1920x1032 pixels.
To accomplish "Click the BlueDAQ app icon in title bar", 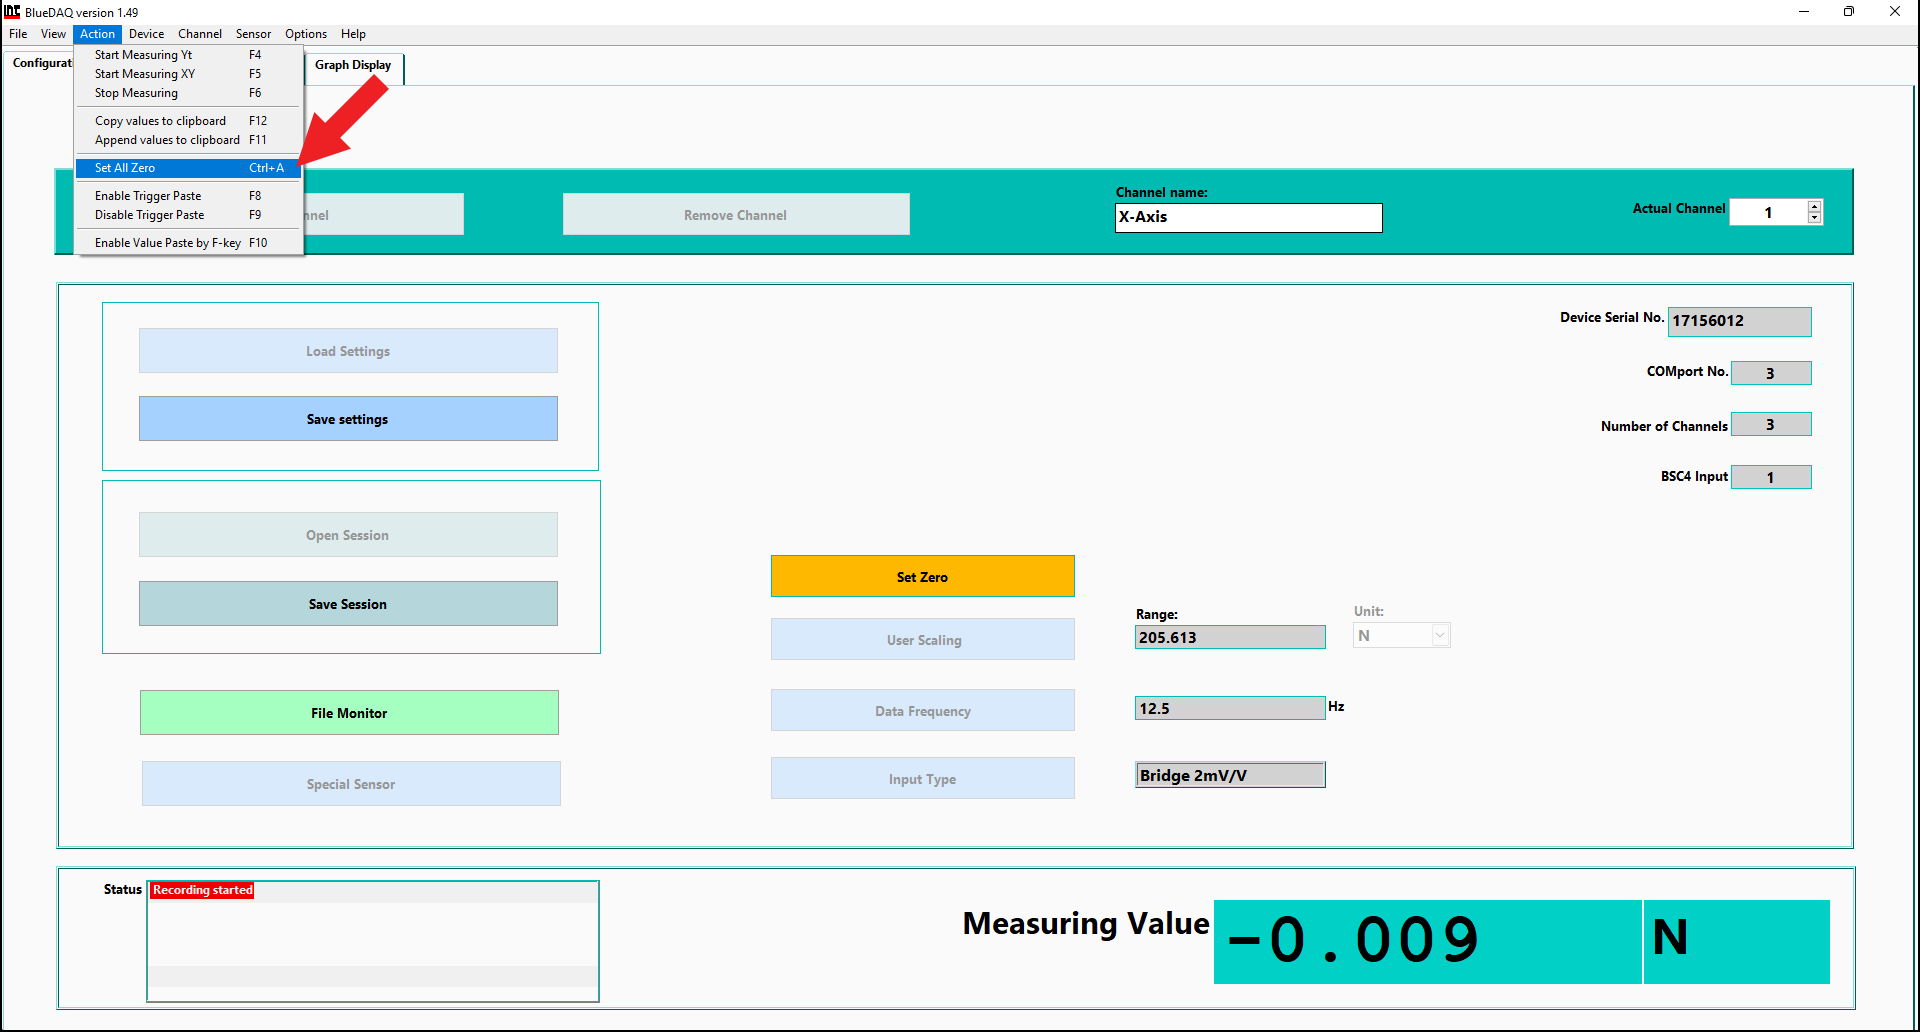I will pyautogui.click(x=12, y=12).
